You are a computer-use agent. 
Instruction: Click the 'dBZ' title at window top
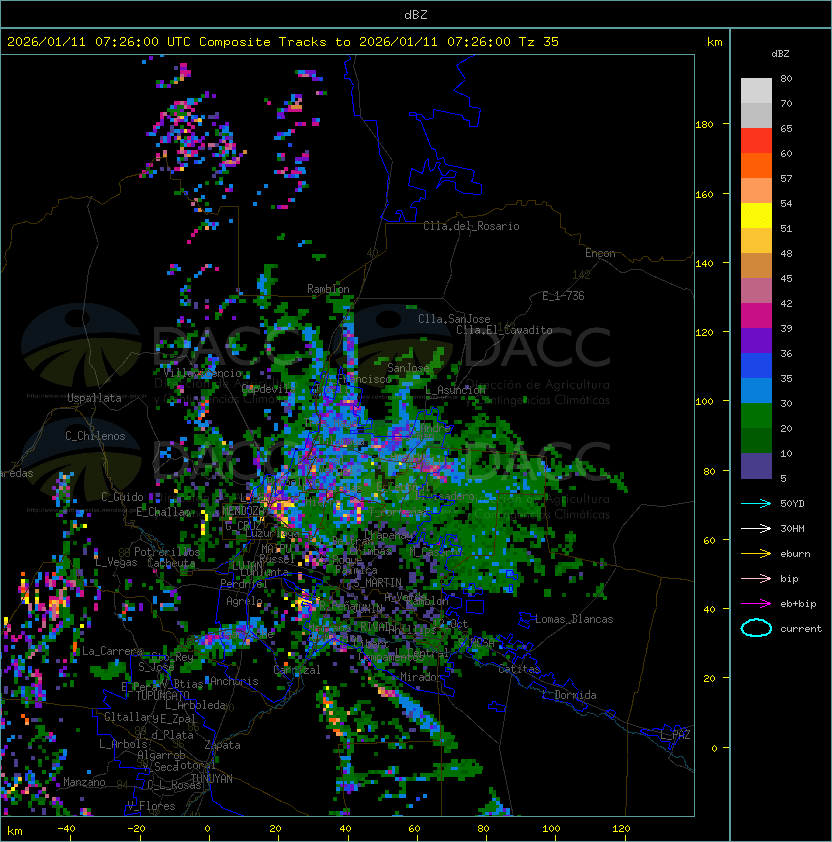point(416,15)
